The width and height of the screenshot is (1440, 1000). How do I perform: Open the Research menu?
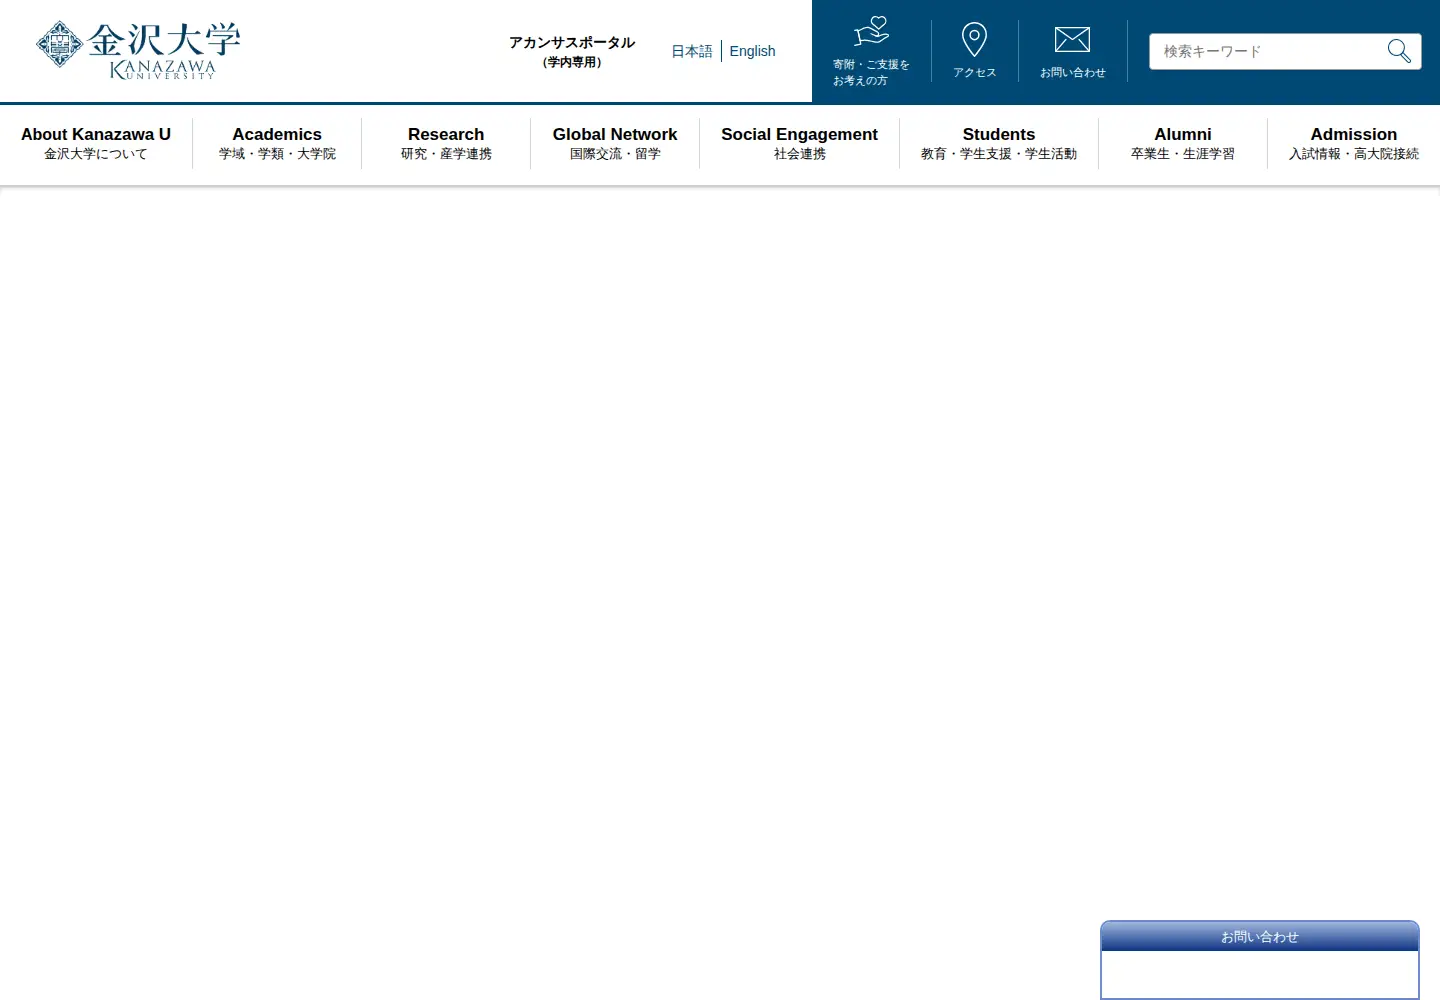[x=446, y=143]
